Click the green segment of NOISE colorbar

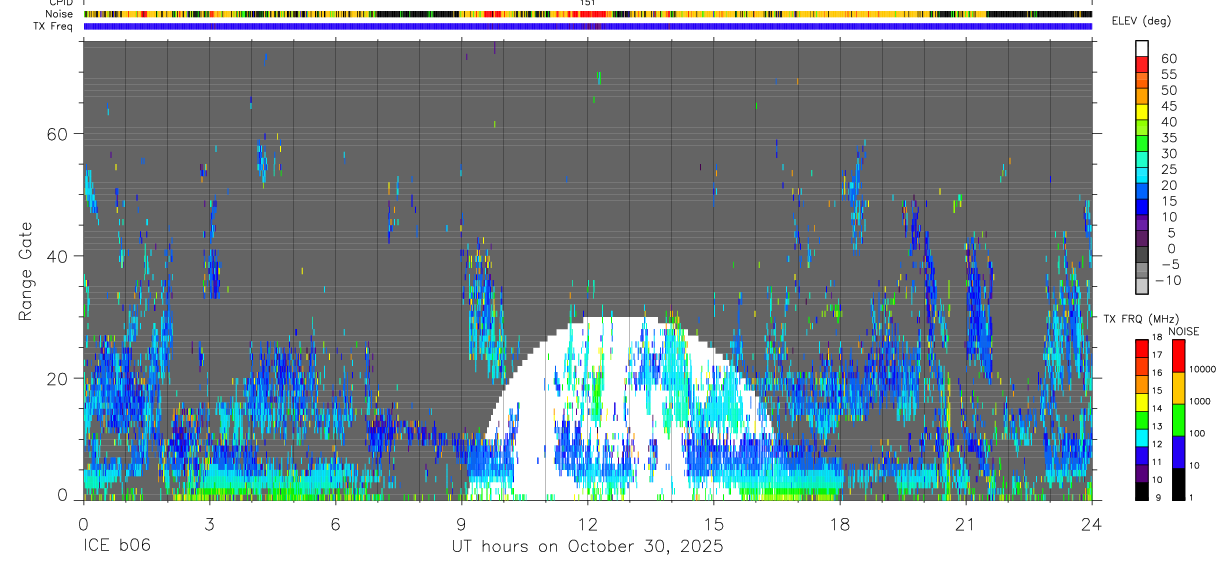[1179, 420]
